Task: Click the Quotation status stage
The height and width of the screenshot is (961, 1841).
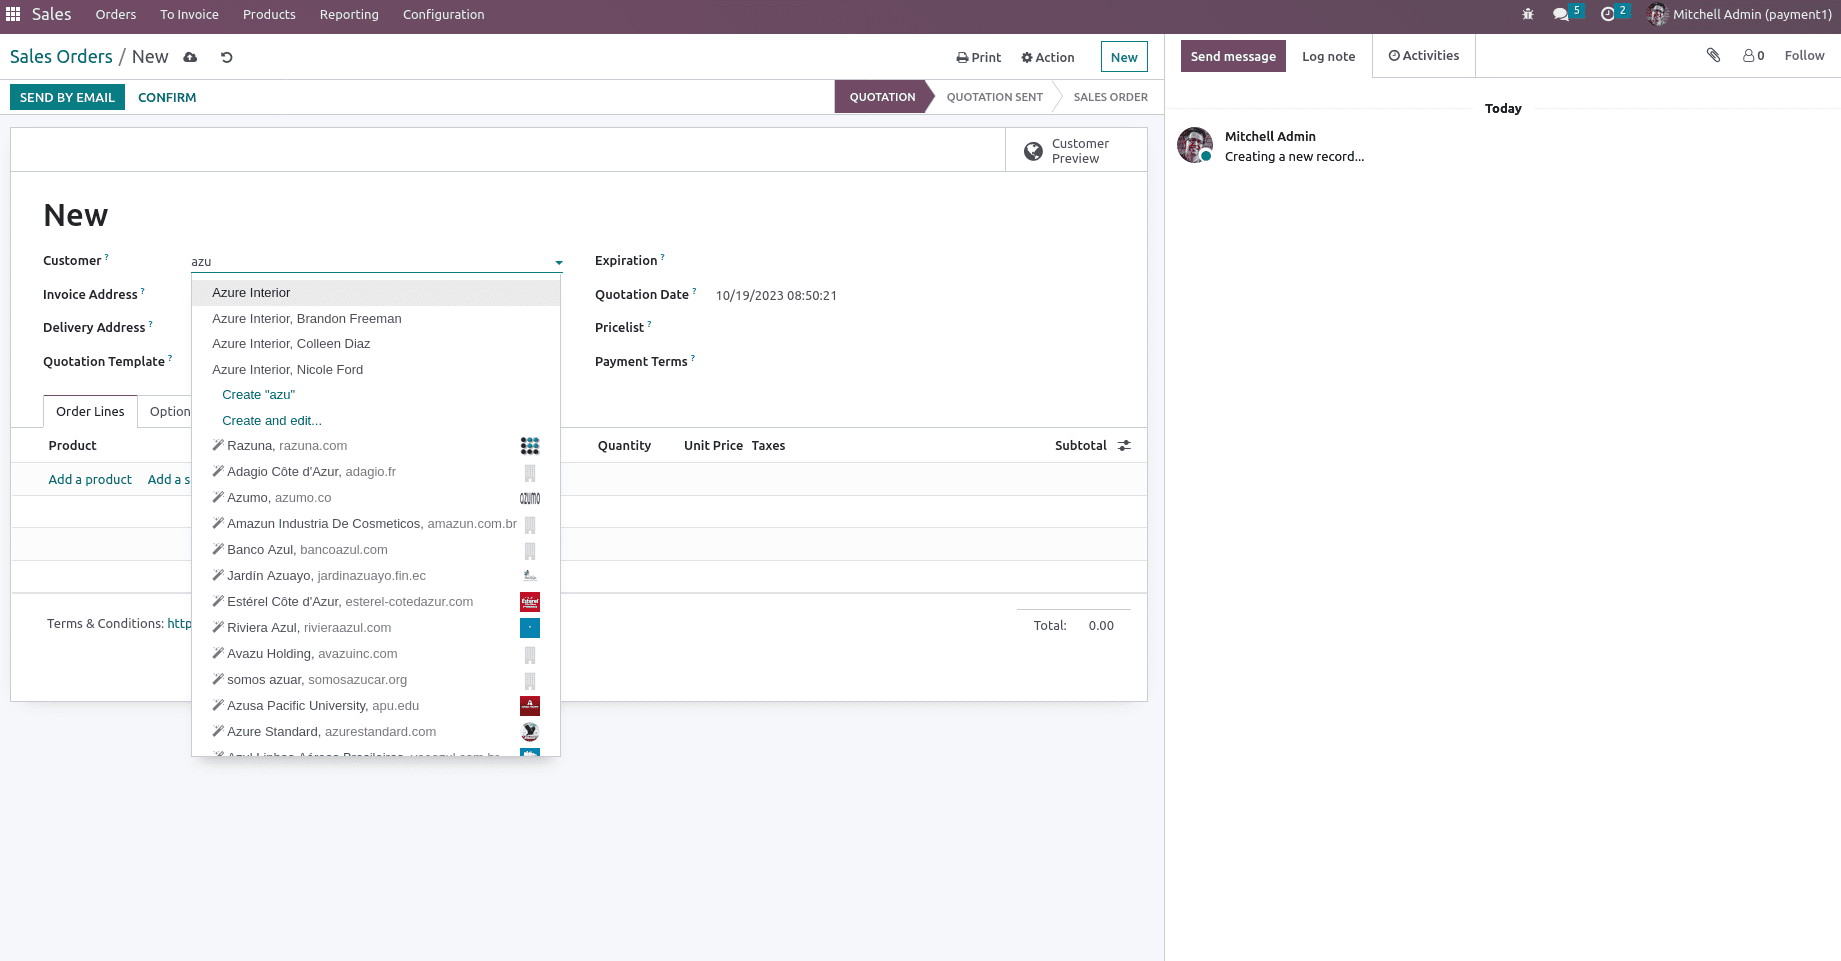Action: [882, 97]
